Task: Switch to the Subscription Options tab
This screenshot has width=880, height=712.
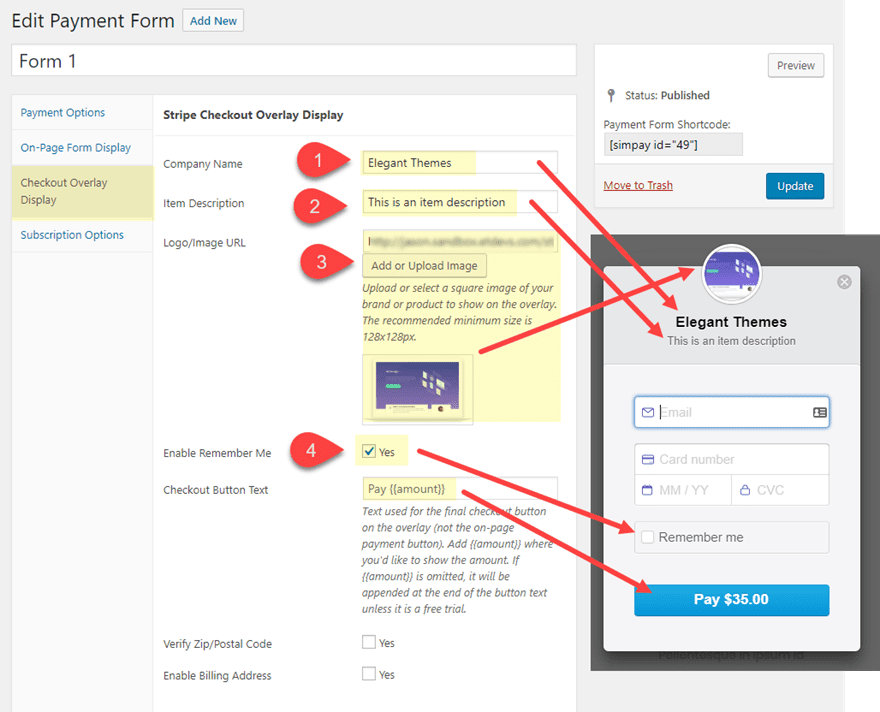Action: [x=74, y=234]
